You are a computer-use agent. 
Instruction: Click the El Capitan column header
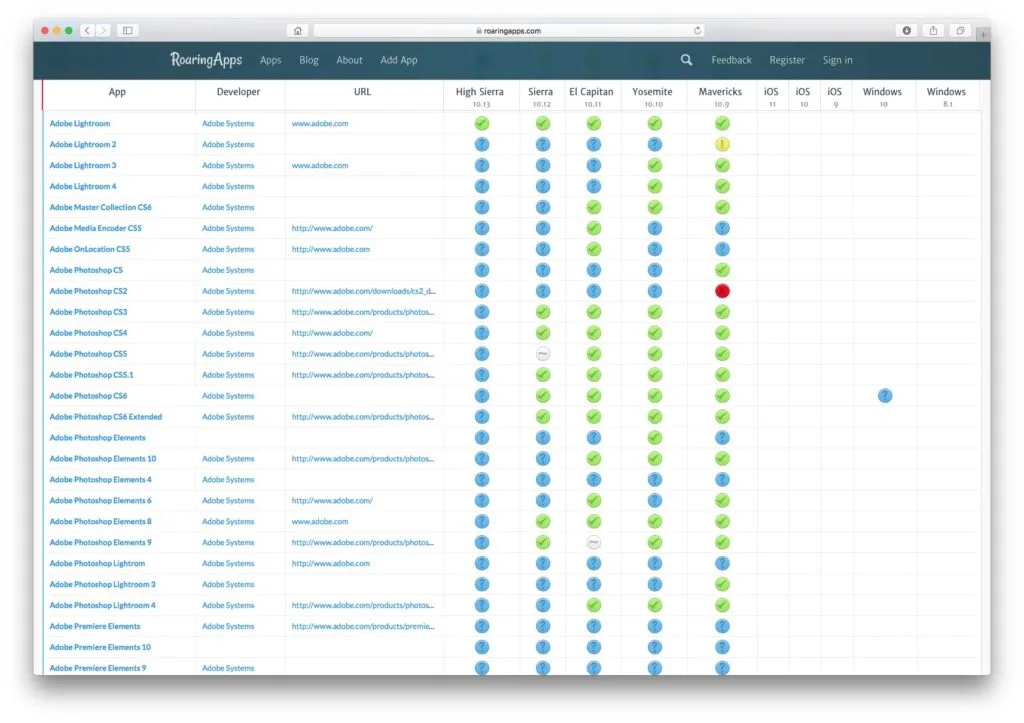point(591,96)
